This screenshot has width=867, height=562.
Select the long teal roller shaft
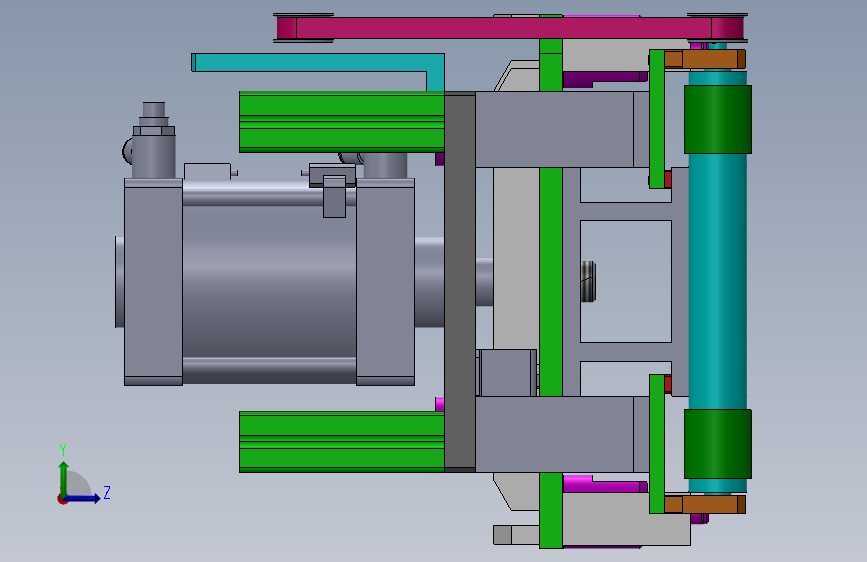(717, 281)
